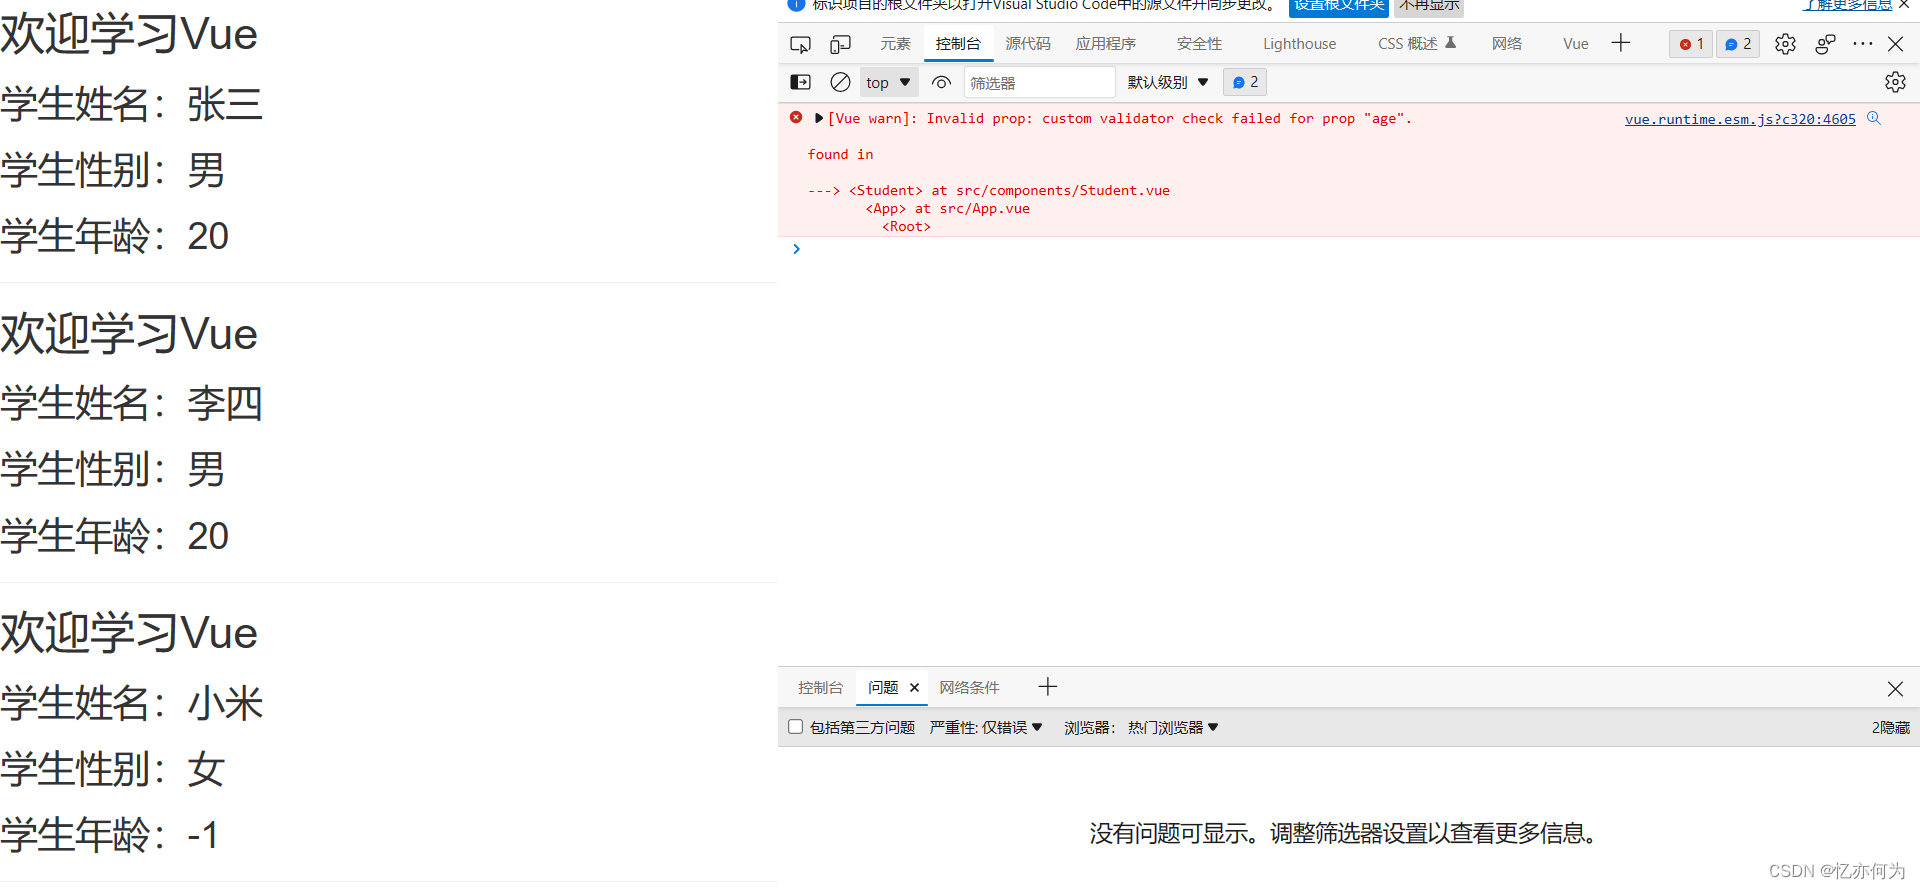Open DevTools settings gear in top toolbar
Viewport: 1920px width, 889px height.
coord(1785,44)
